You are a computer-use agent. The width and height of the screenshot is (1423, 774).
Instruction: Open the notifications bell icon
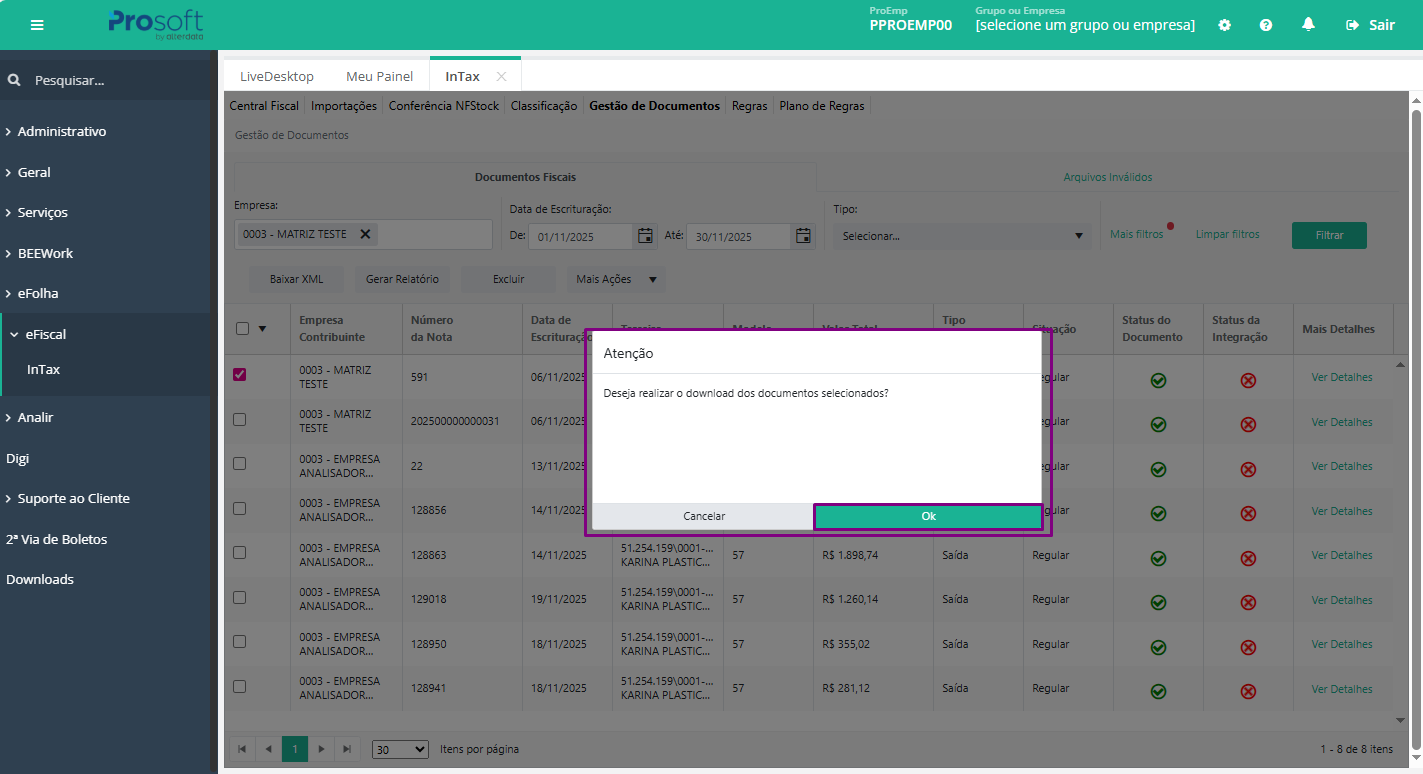tap(1308, 25)
